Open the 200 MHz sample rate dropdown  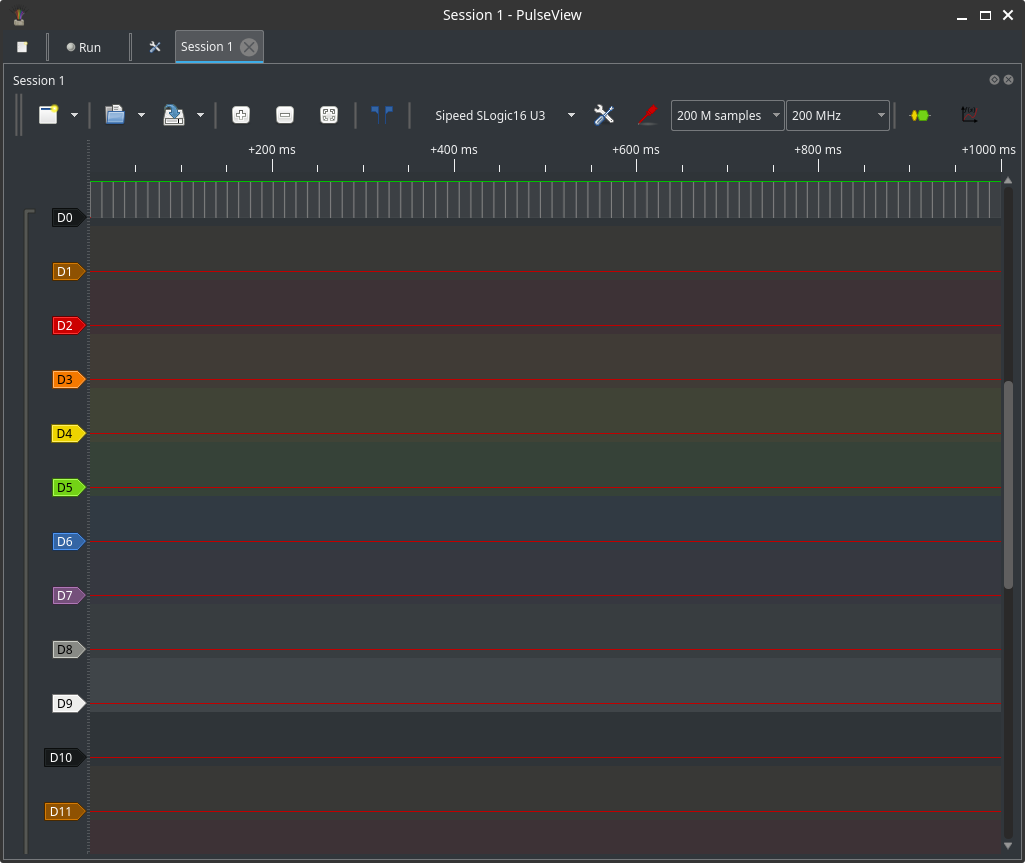pyautogui.click(x=837, y=116)
